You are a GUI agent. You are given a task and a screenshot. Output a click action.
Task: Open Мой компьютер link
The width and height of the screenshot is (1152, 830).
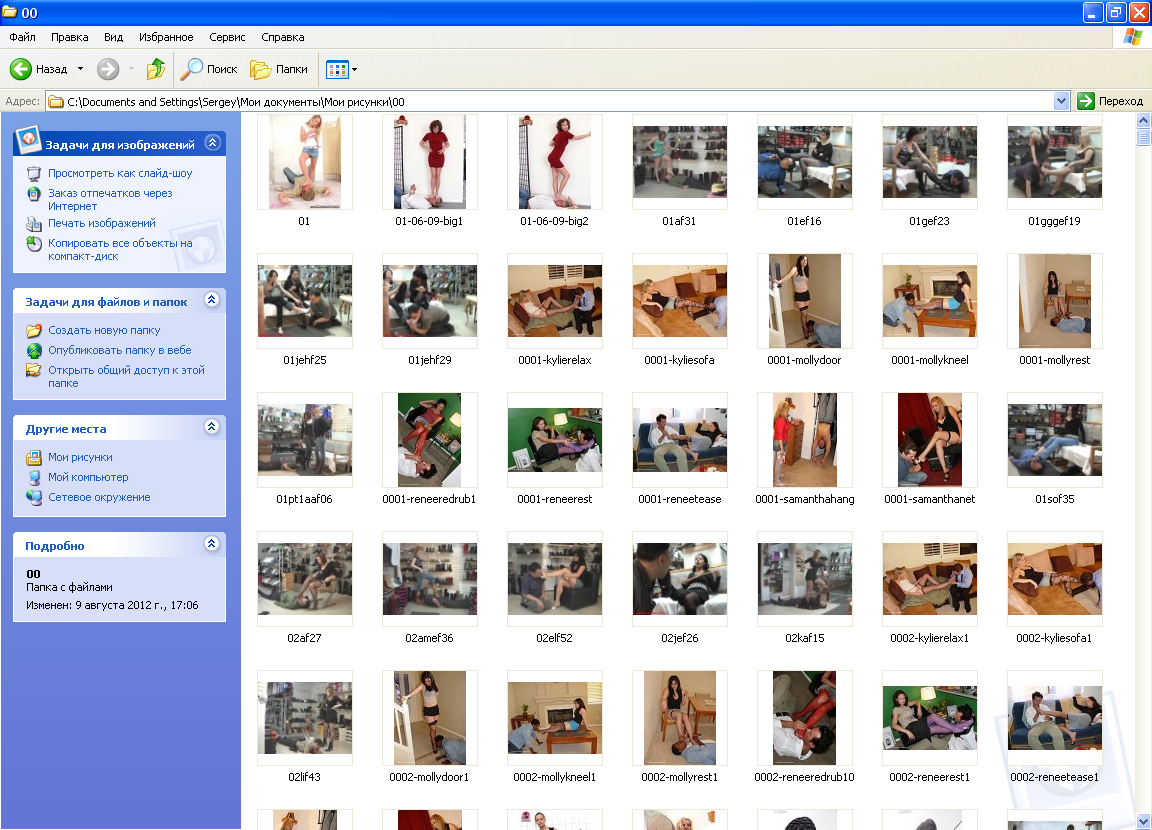[x=88, y=477]
